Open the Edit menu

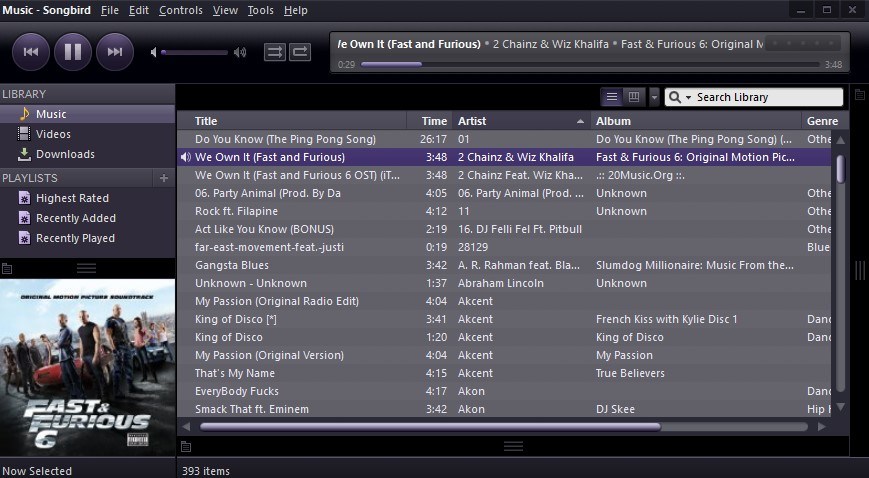(139, 11)
